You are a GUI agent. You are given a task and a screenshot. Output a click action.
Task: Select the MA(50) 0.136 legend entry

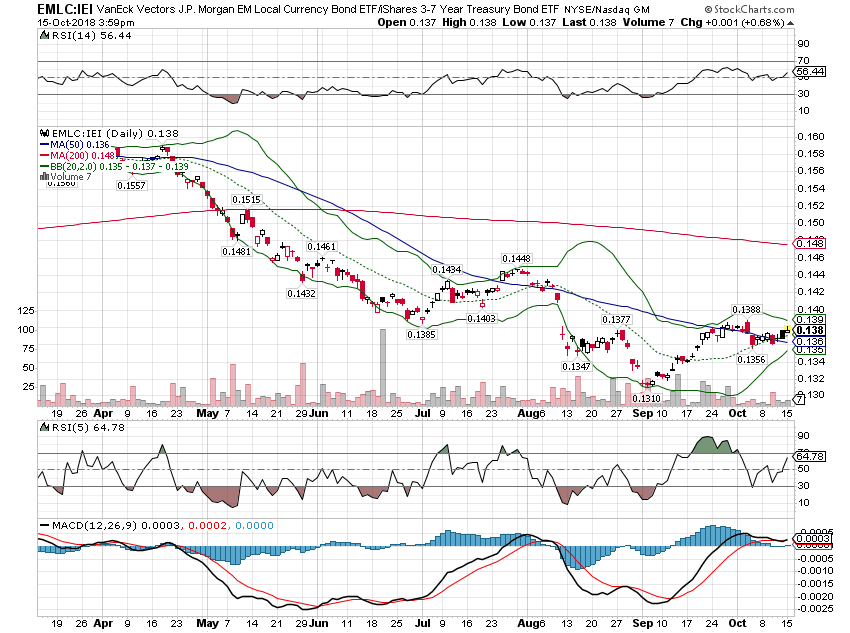click(80, 145)
